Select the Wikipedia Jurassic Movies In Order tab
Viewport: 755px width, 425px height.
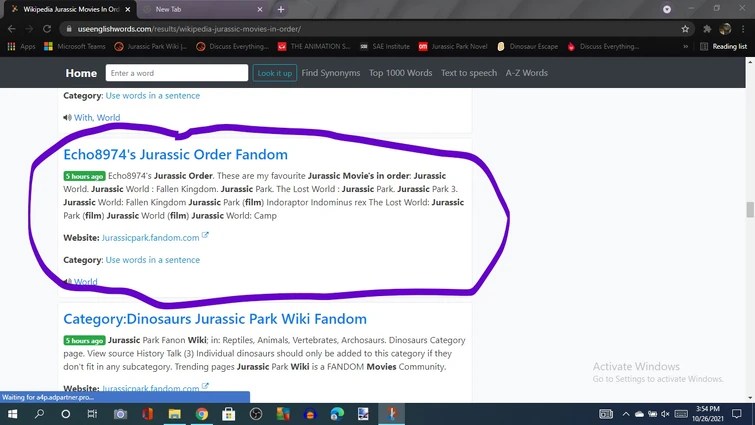[70, 9]
